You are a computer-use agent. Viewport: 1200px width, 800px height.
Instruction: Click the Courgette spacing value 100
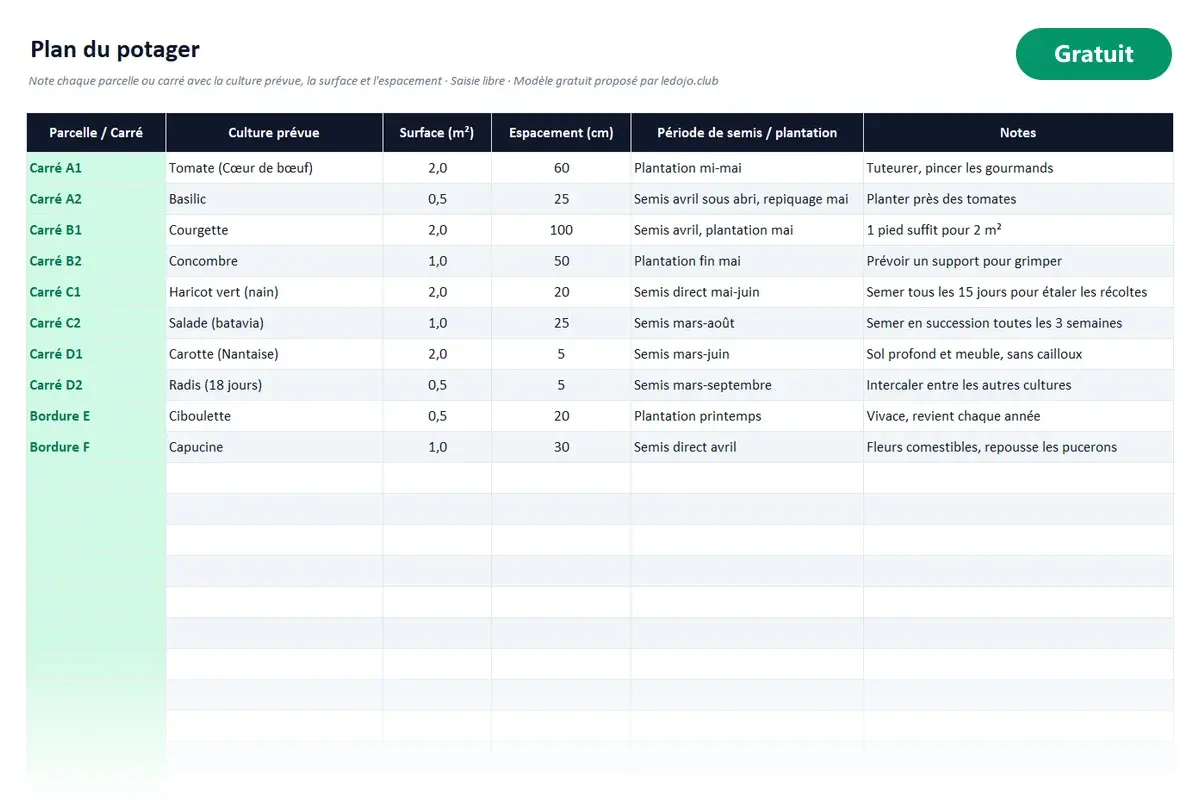(x=561, y=230)
